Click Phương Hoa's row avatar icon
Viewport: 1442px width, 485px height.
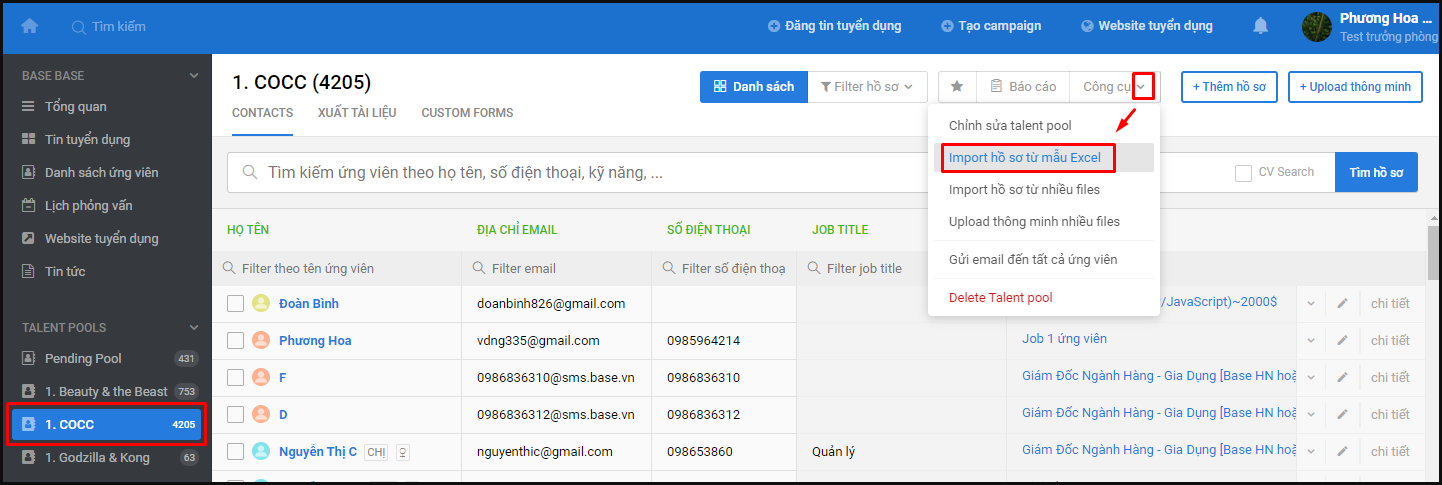click(x=261, y=340)
